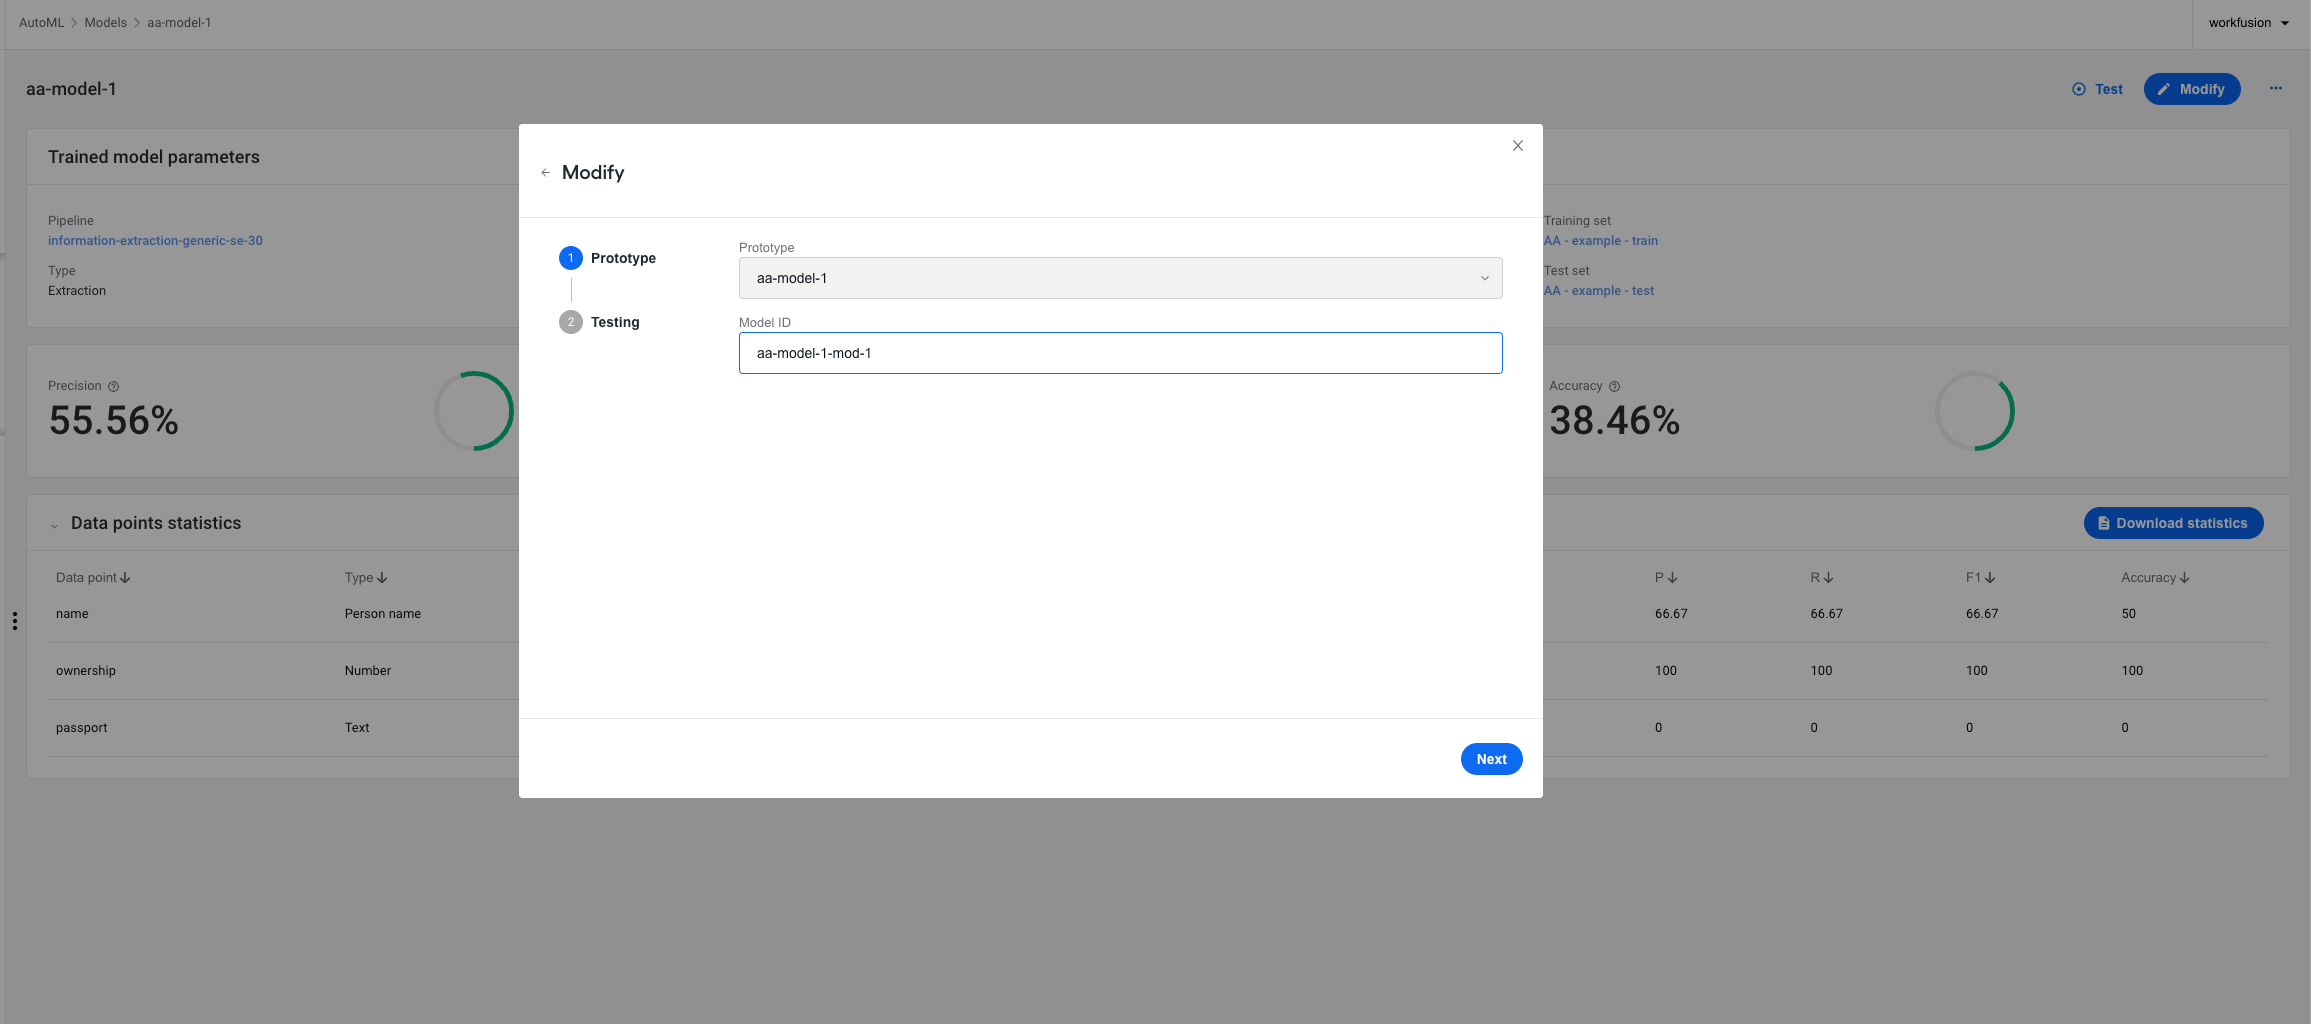Viewport: 2311px width, 1024px height.
Task: Click the Precision circular progress gauge
Action: pos(474,411)
